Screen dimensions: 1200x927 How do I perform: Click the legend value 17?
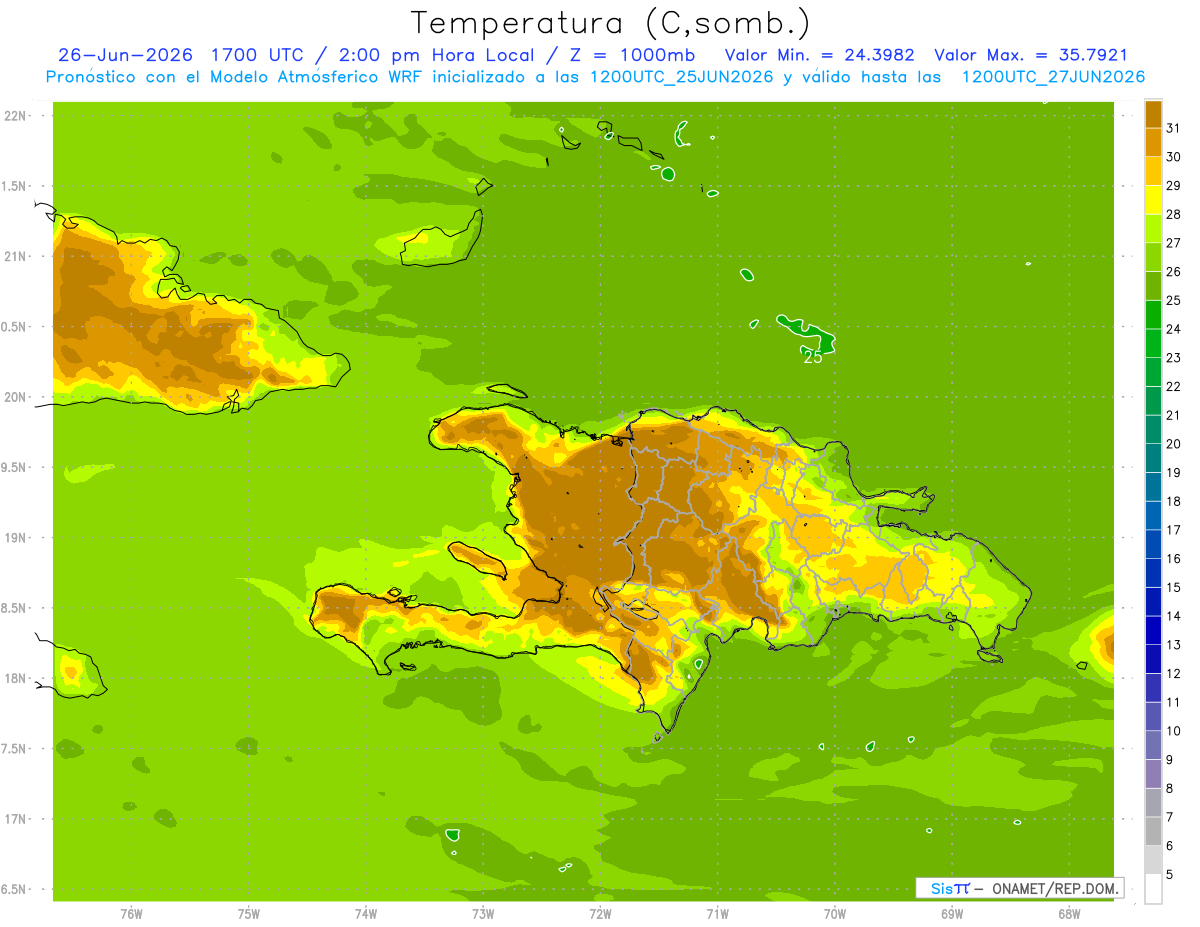point(1174,529)
